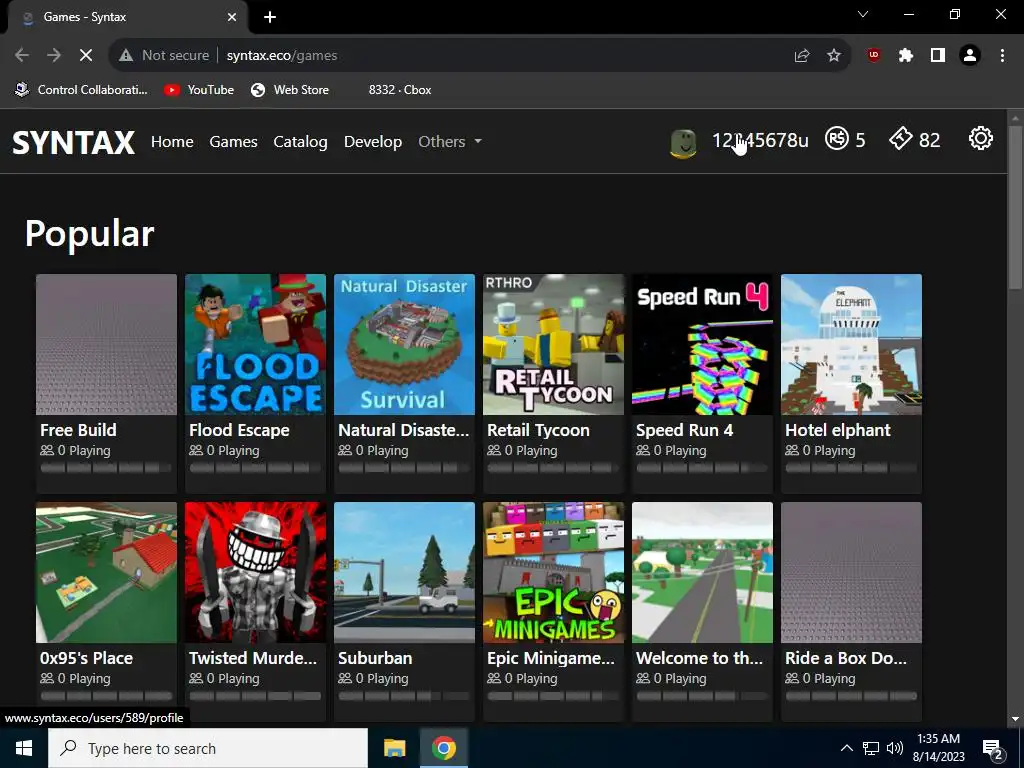Open the Games nav item
The image size is (1024, 768).
click(233, 142)
